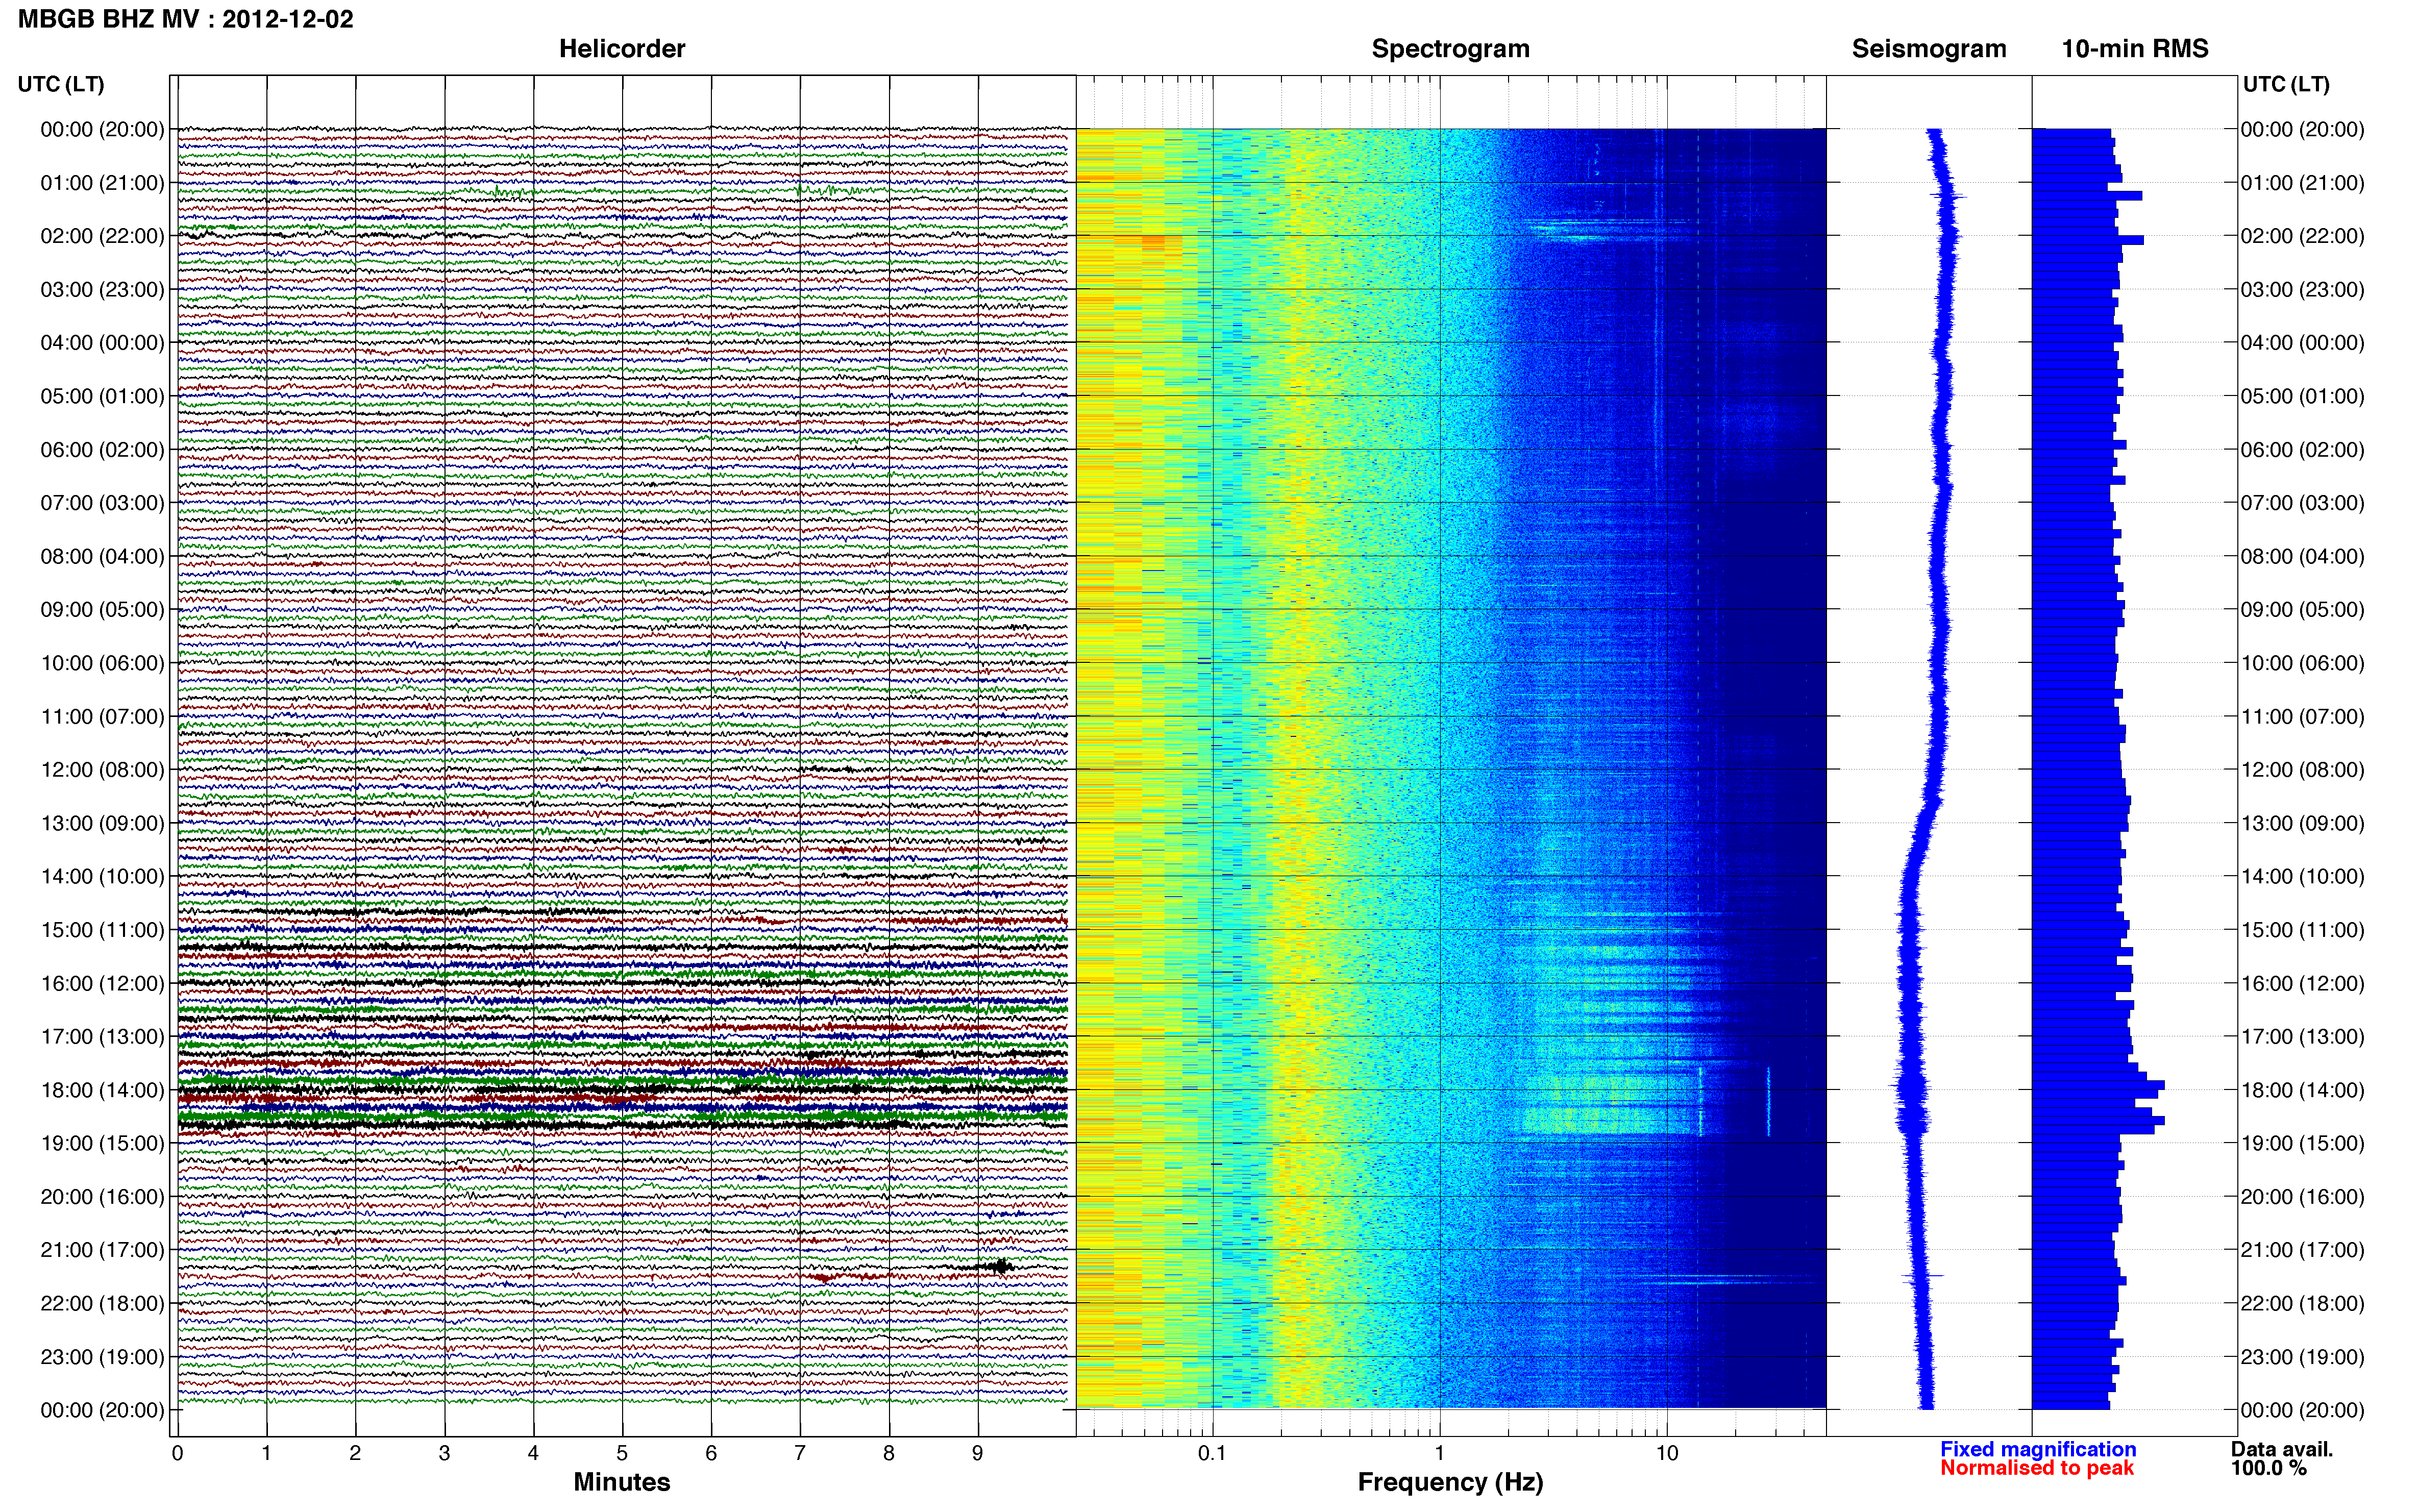The width and height of the screenshot is (2419, 1512).
Task: Click the RMS bar peak near 02:00
Action: 2088,240
